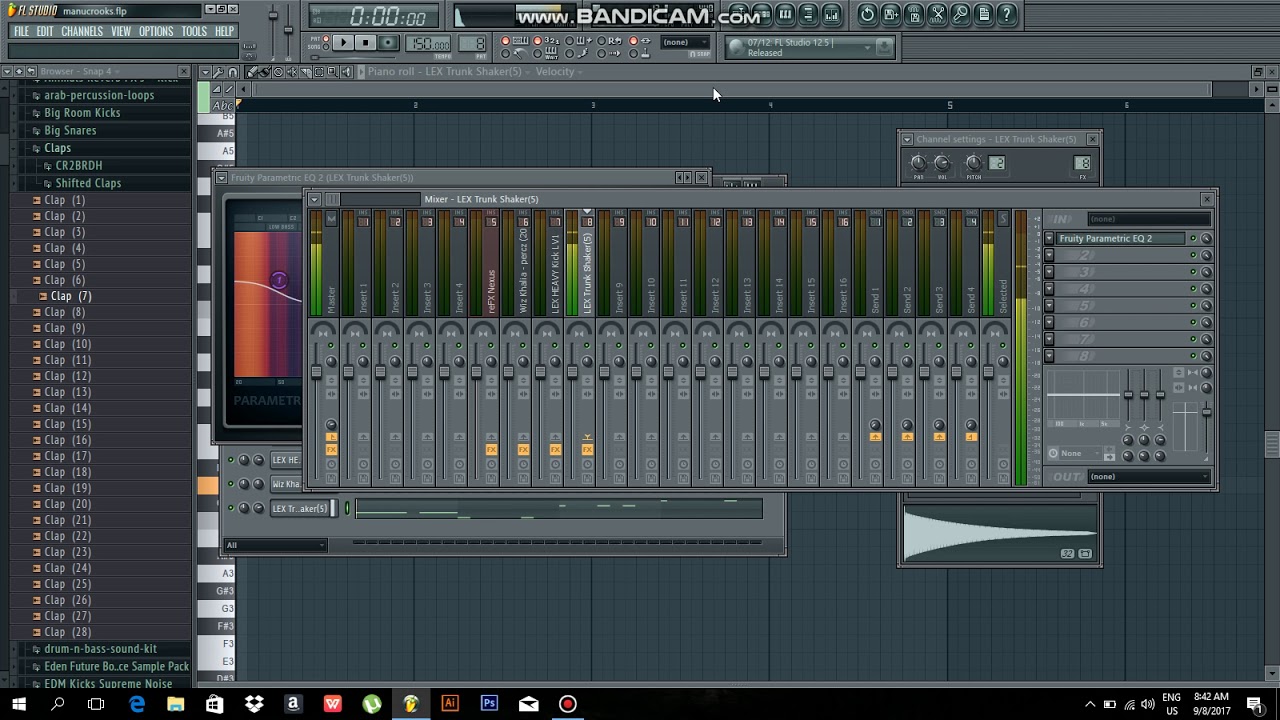Open the Eden Future Bounce Sample Pack folder
The image size is (1280, 720).
coord(116,667)
